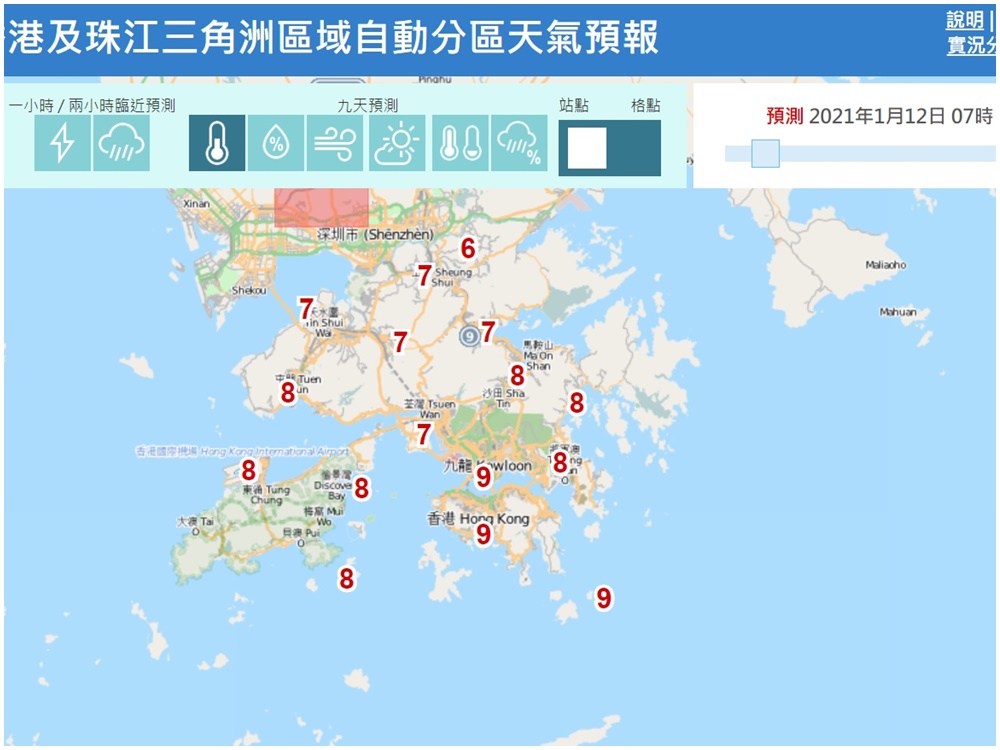Select the rainfall nowcast icon

coord(121,143)
